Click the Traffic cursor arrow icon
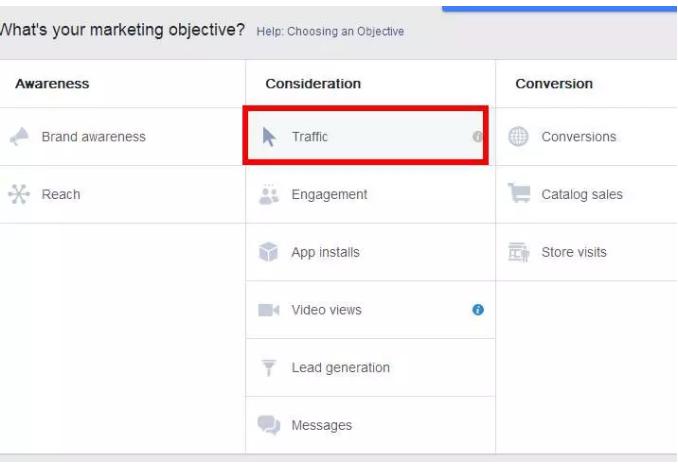Viewport: 678px width, 464px height. [x=269, y=137]
